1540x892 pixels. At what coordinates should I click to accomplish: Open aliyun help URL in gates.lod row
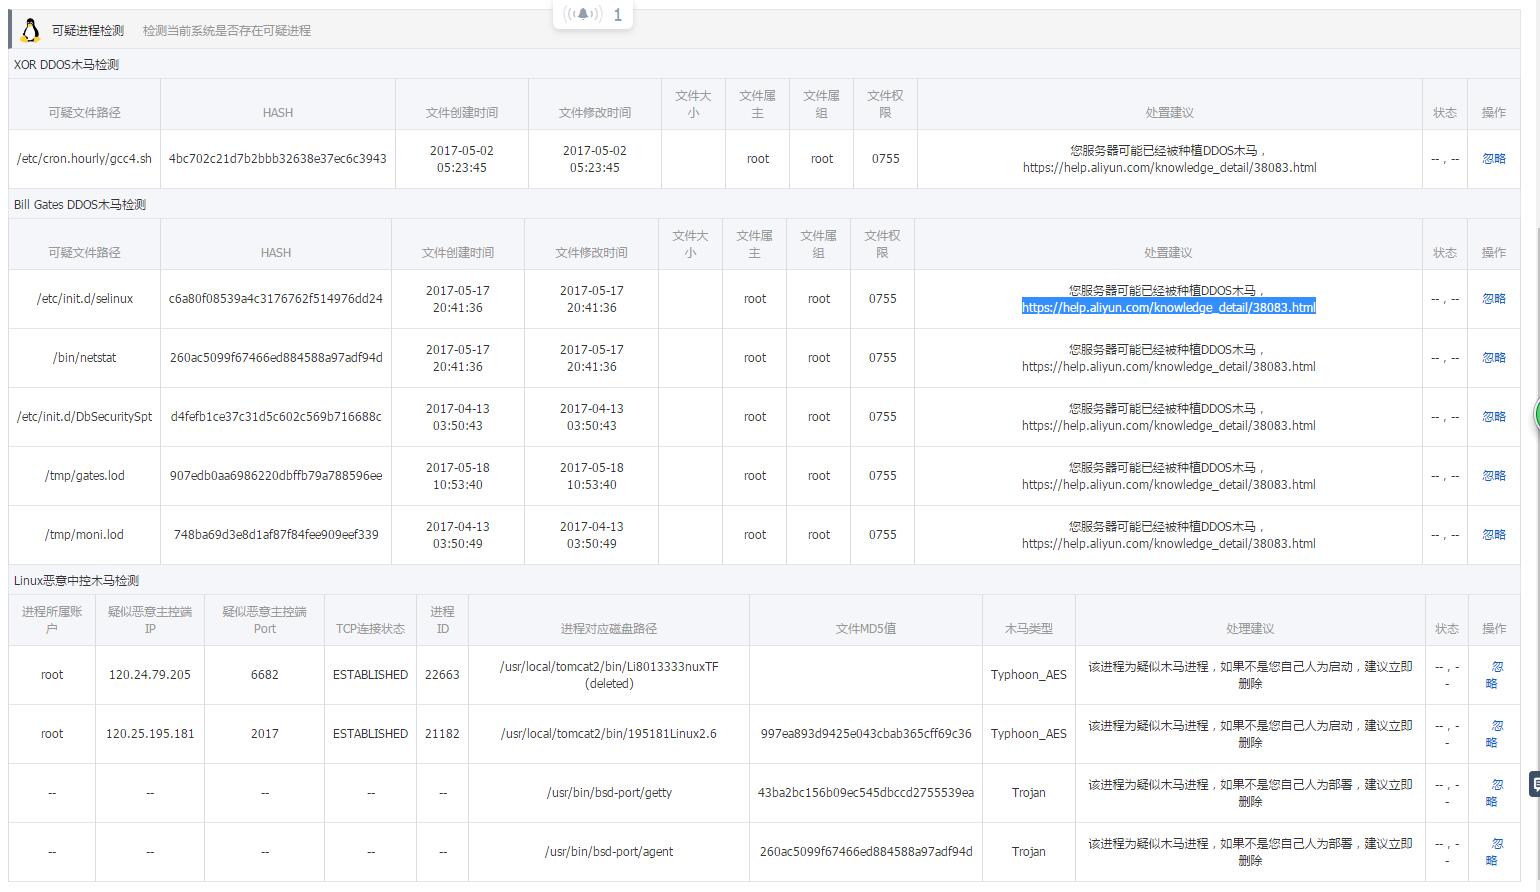click(x=1168, y=485)
